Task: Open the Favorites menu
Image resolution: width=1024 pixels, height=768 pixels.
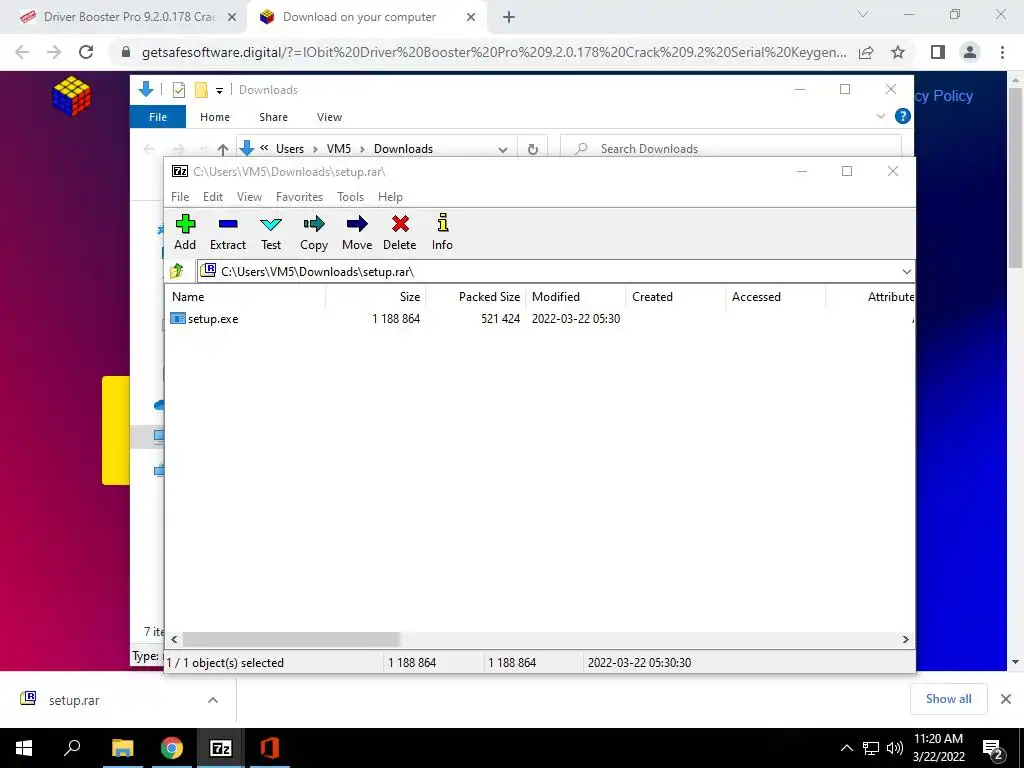Action: click(x=299, y=197)
